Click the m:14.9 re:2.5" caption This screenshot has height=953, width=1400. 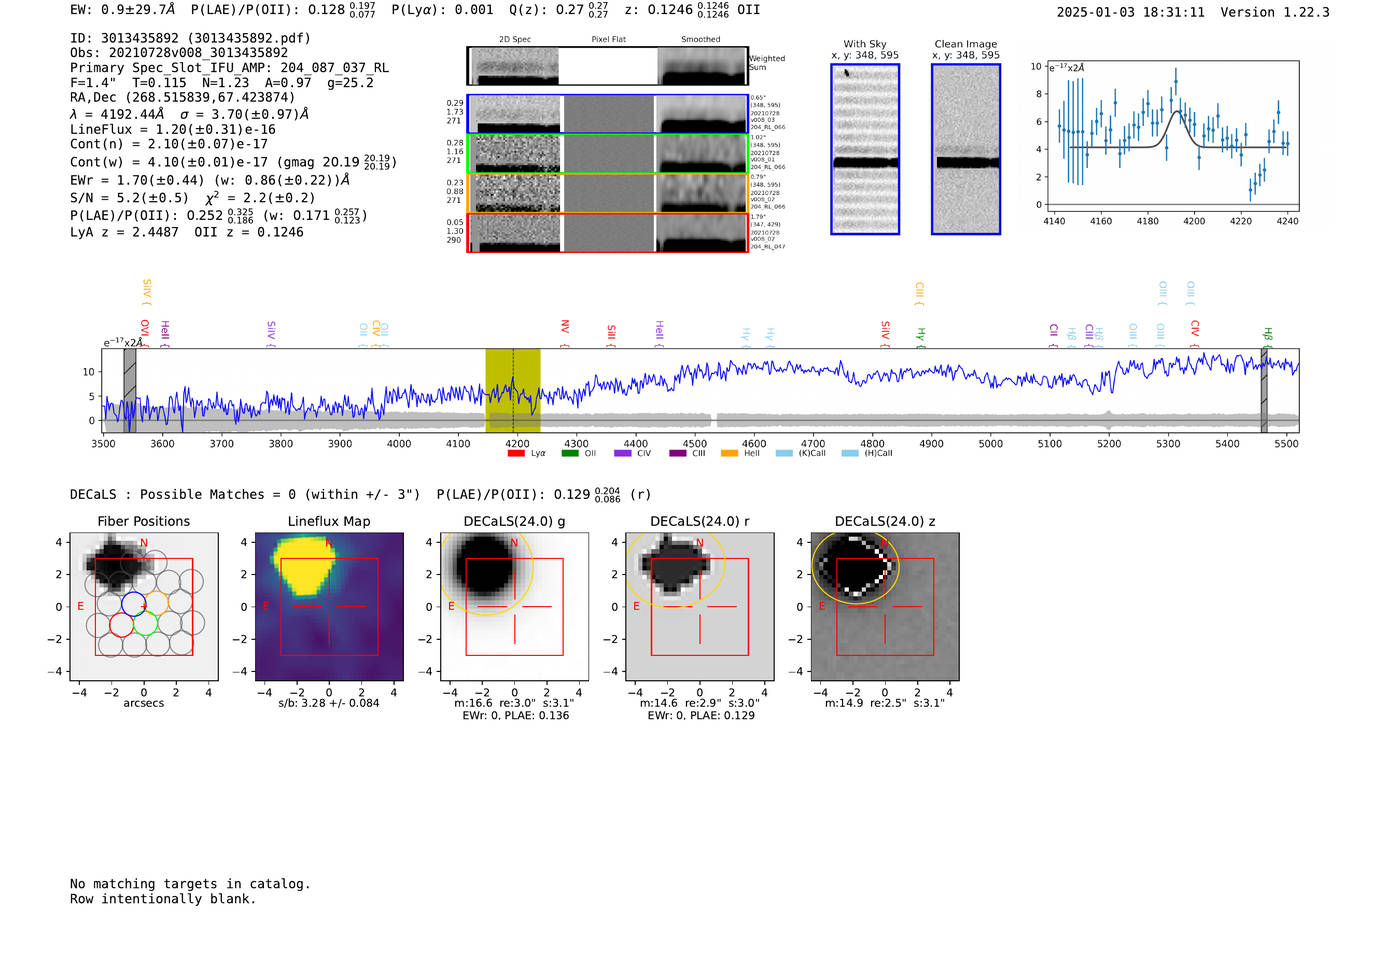coord(885,703)
